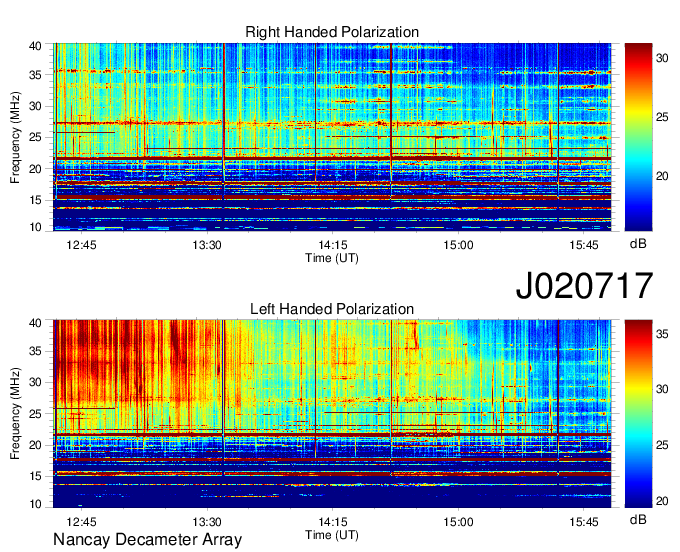680x552 pixels.
Task: Click the 10 MHz tick of Right Handed plot
Action: 36,227
